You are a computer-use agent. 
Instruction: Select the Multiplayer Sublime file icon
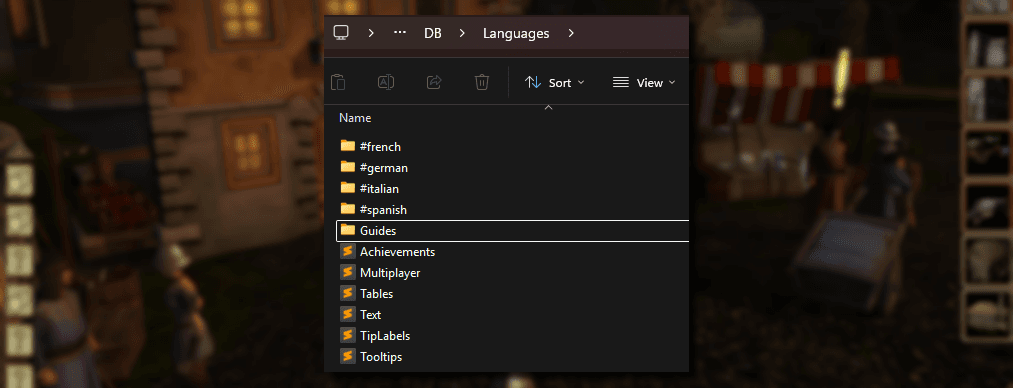(348, 272)
